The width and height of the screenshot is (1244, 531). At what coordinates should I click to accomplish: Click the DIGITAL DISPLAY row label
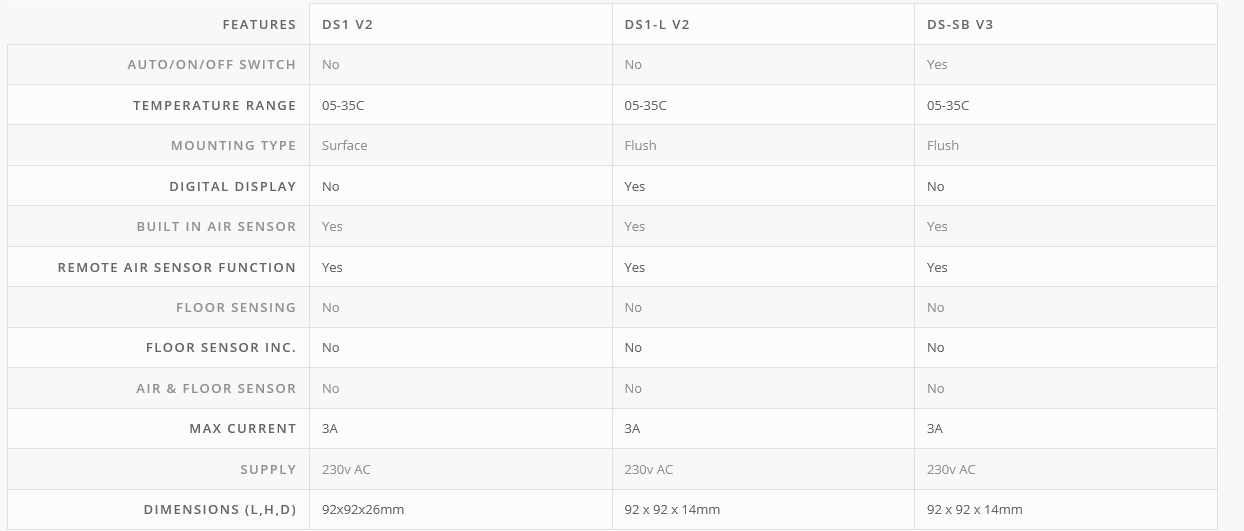click(233, 186)
